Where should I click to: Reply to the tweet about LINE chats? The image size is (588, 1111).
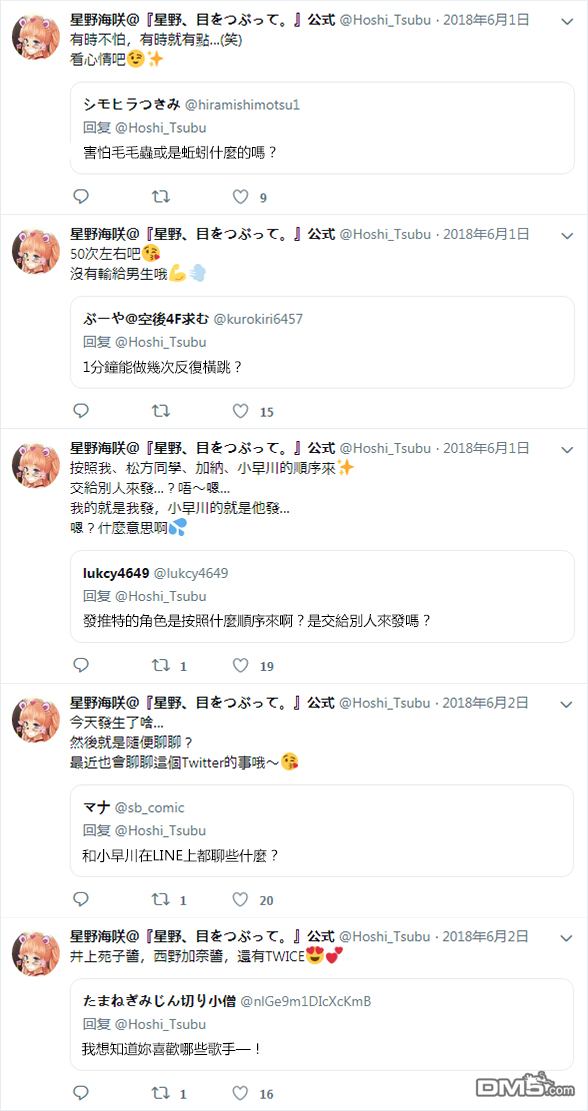81,899
